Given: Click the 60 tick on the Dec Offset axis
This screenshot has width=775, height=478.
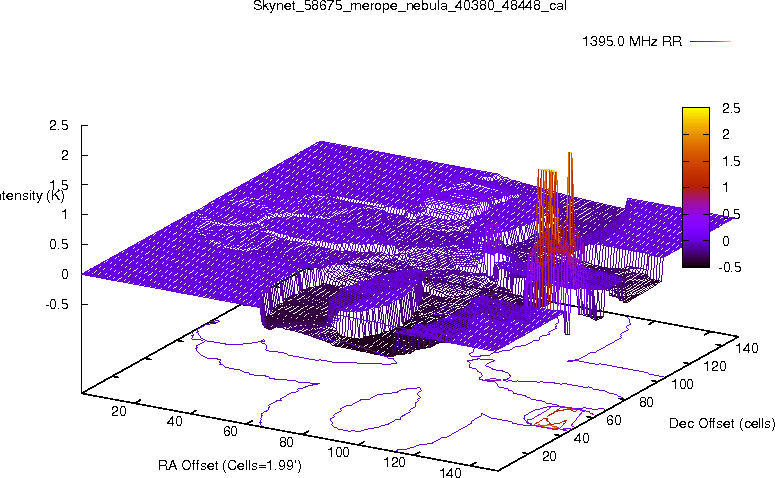Looking at the screenshot, I should (x=613, y=420).
